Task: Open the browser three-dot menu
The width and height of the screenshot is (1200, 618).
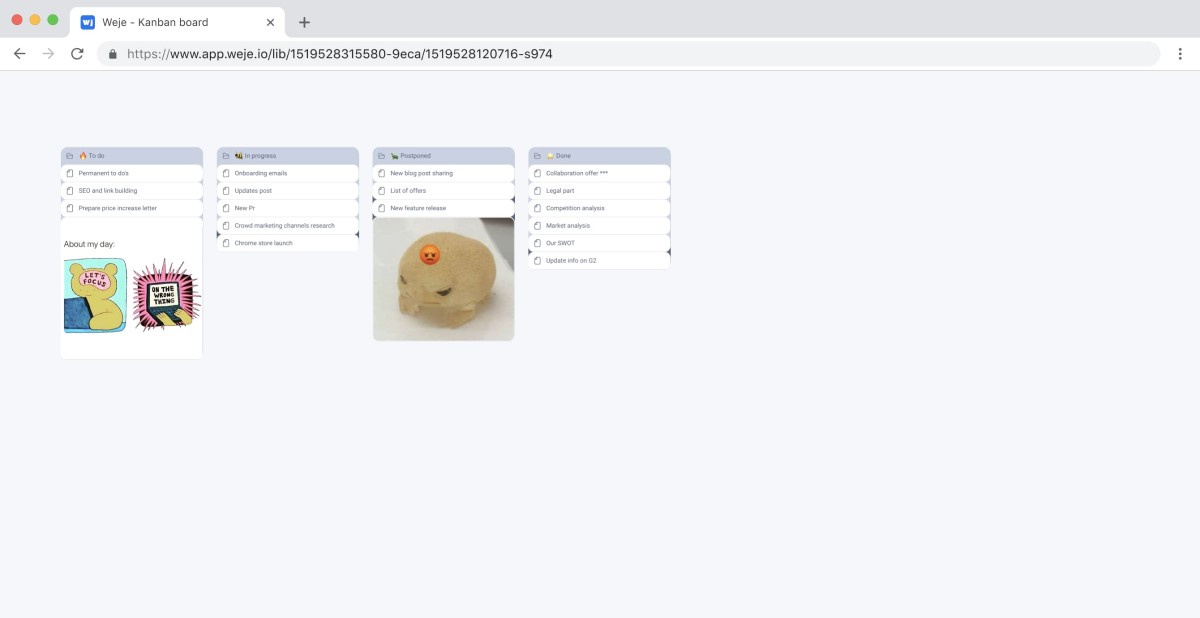Action: click(1180, 54)
